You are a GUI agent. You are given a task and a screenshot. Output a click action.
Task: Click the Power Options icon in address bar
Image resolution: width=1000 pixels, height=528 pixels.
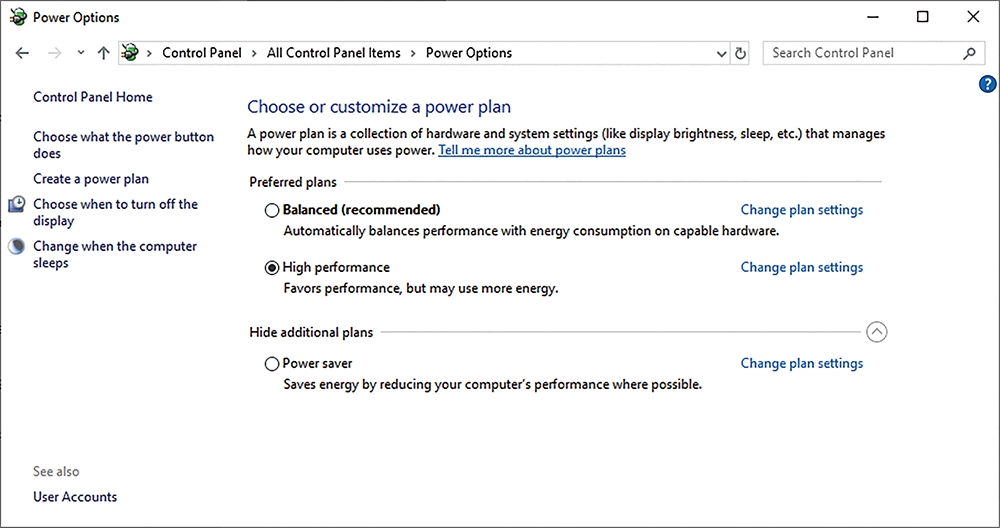[x=130, y=53]
